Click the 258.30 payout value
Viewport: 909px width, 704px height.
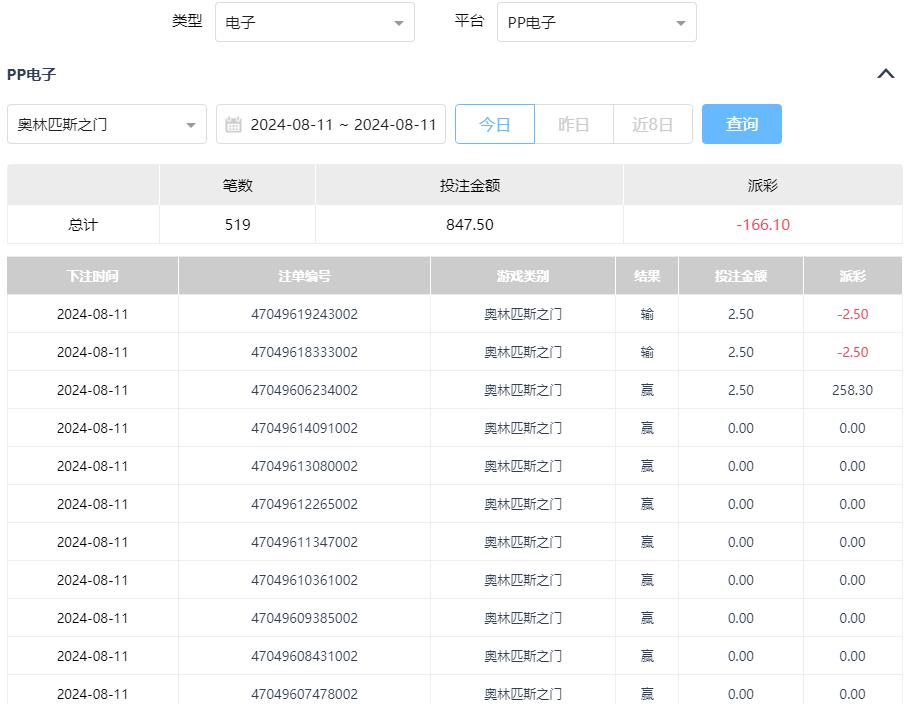[x=852, y=390]
